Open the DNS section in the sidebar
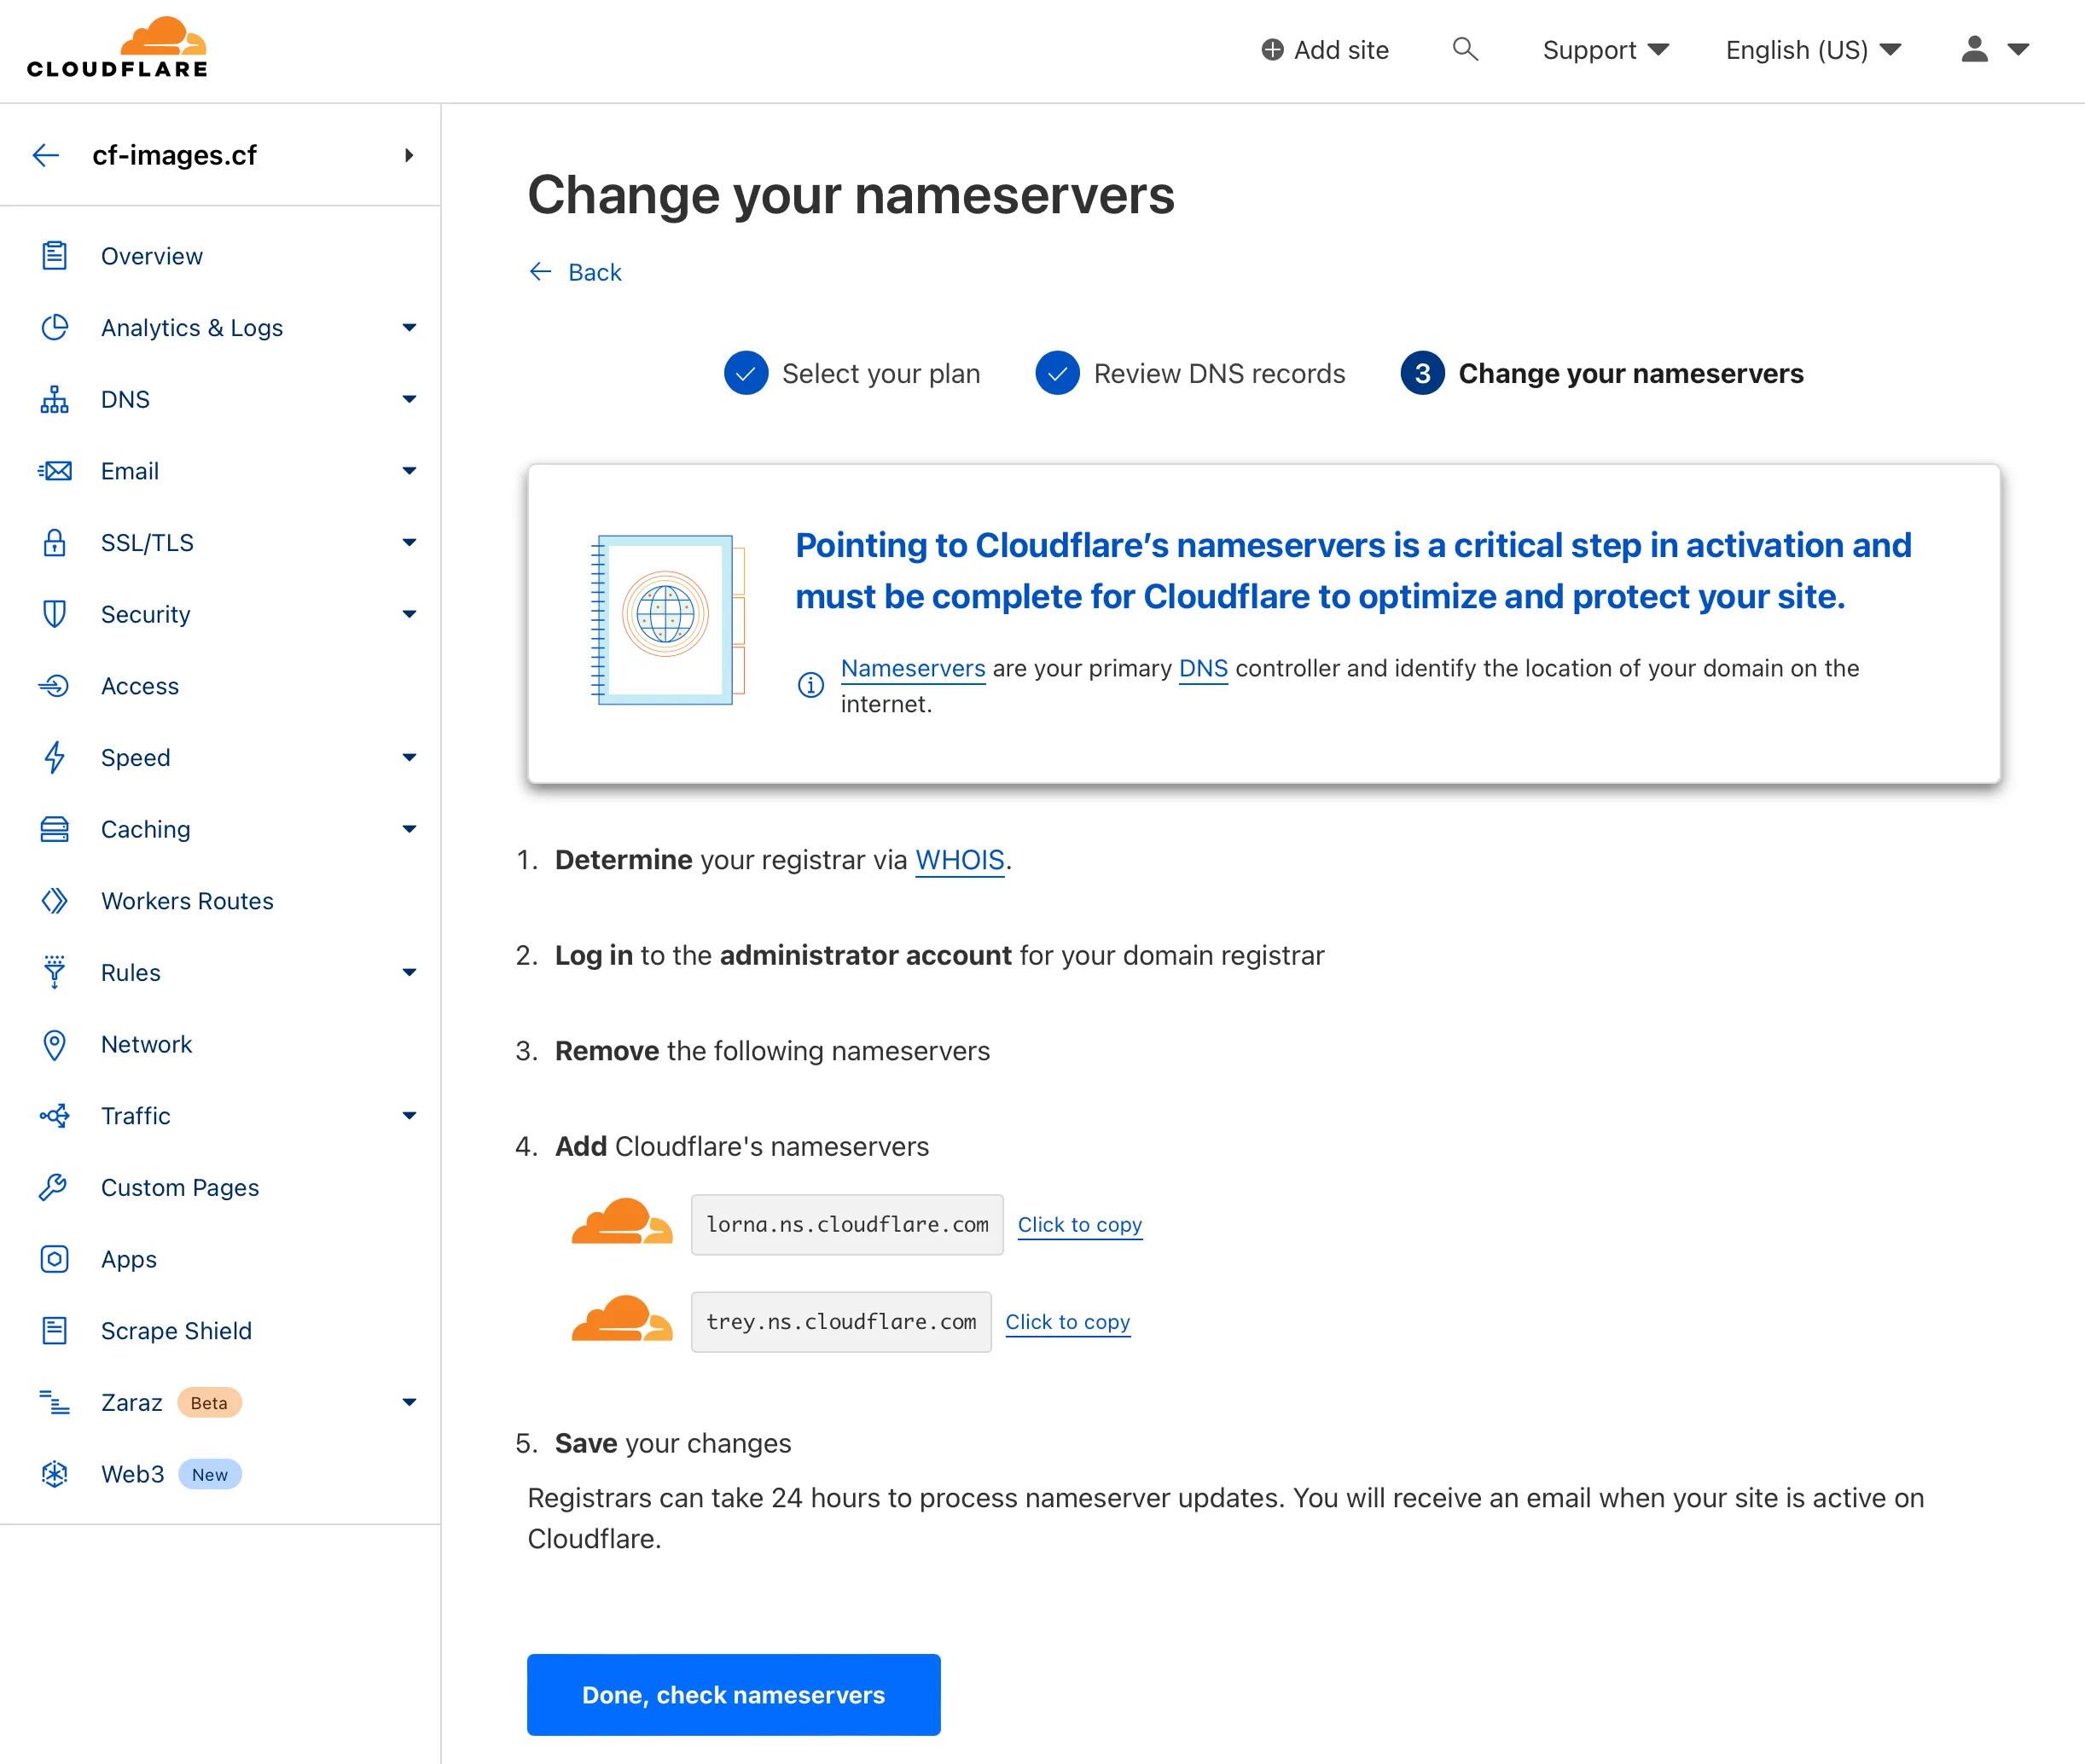This screenshot has width=2085, height=1764. [x=125, y=399]
